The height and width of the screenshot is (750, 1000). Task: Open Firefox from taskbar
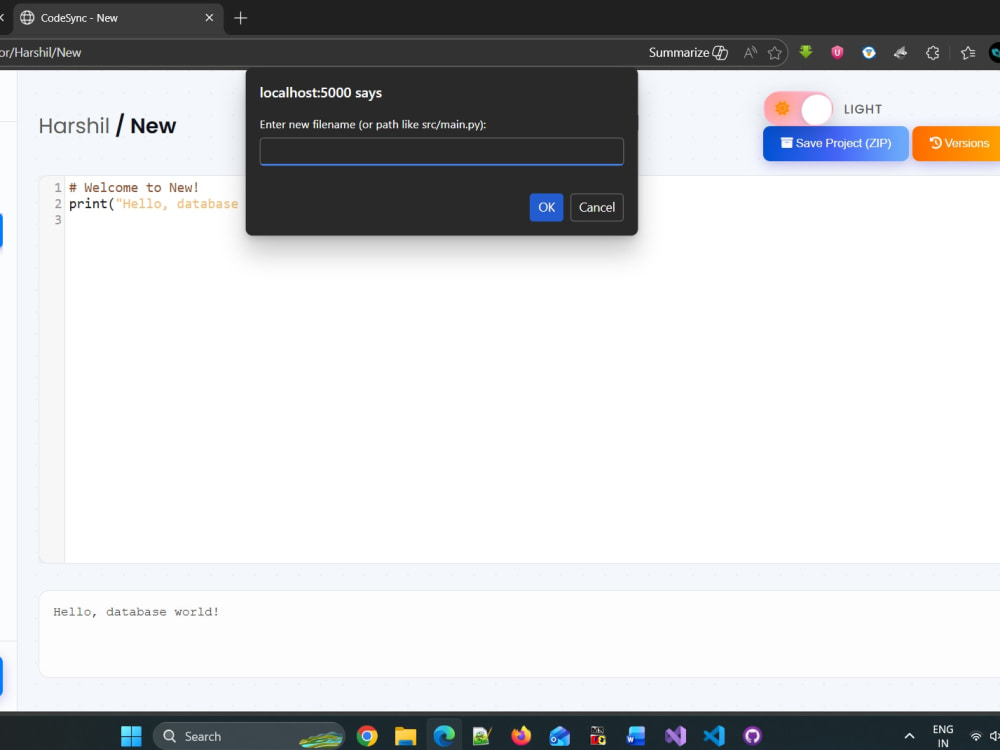pos(521,736)
